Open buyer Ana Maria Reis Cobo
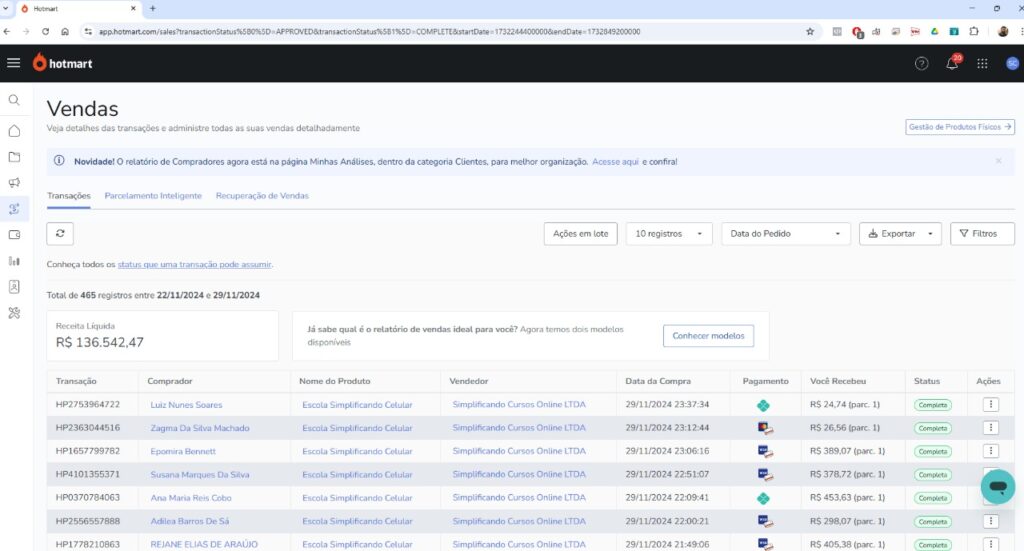This screenshot has width=1024, height=551. click(x=191, y=497)
